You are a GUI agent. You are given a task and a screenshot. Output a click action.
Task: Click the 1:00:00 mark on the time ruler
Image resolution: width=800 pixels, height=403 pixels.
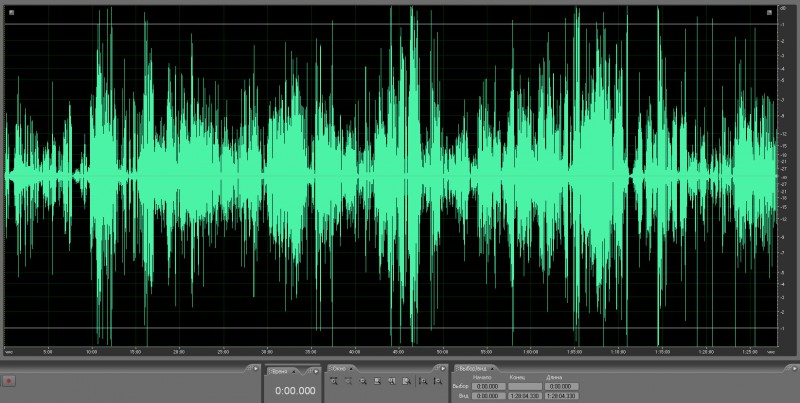[x=531, y=352]
